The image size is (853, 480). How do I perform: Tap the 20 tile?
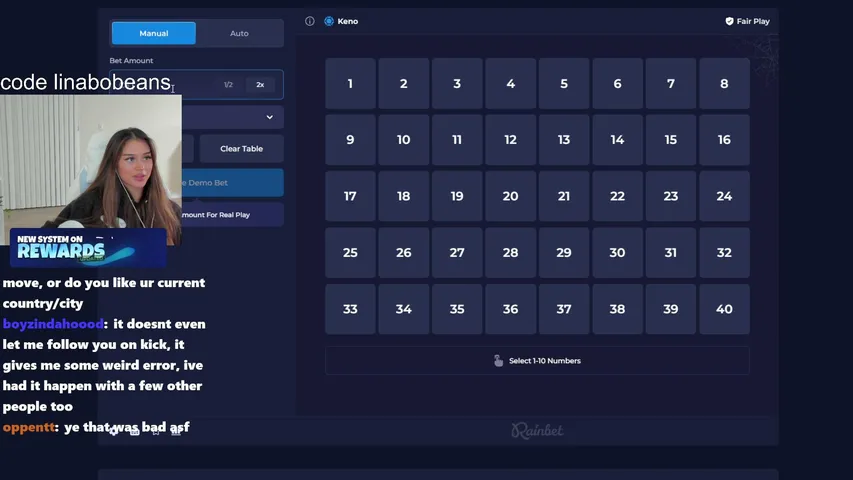click(x=510, y=196)
